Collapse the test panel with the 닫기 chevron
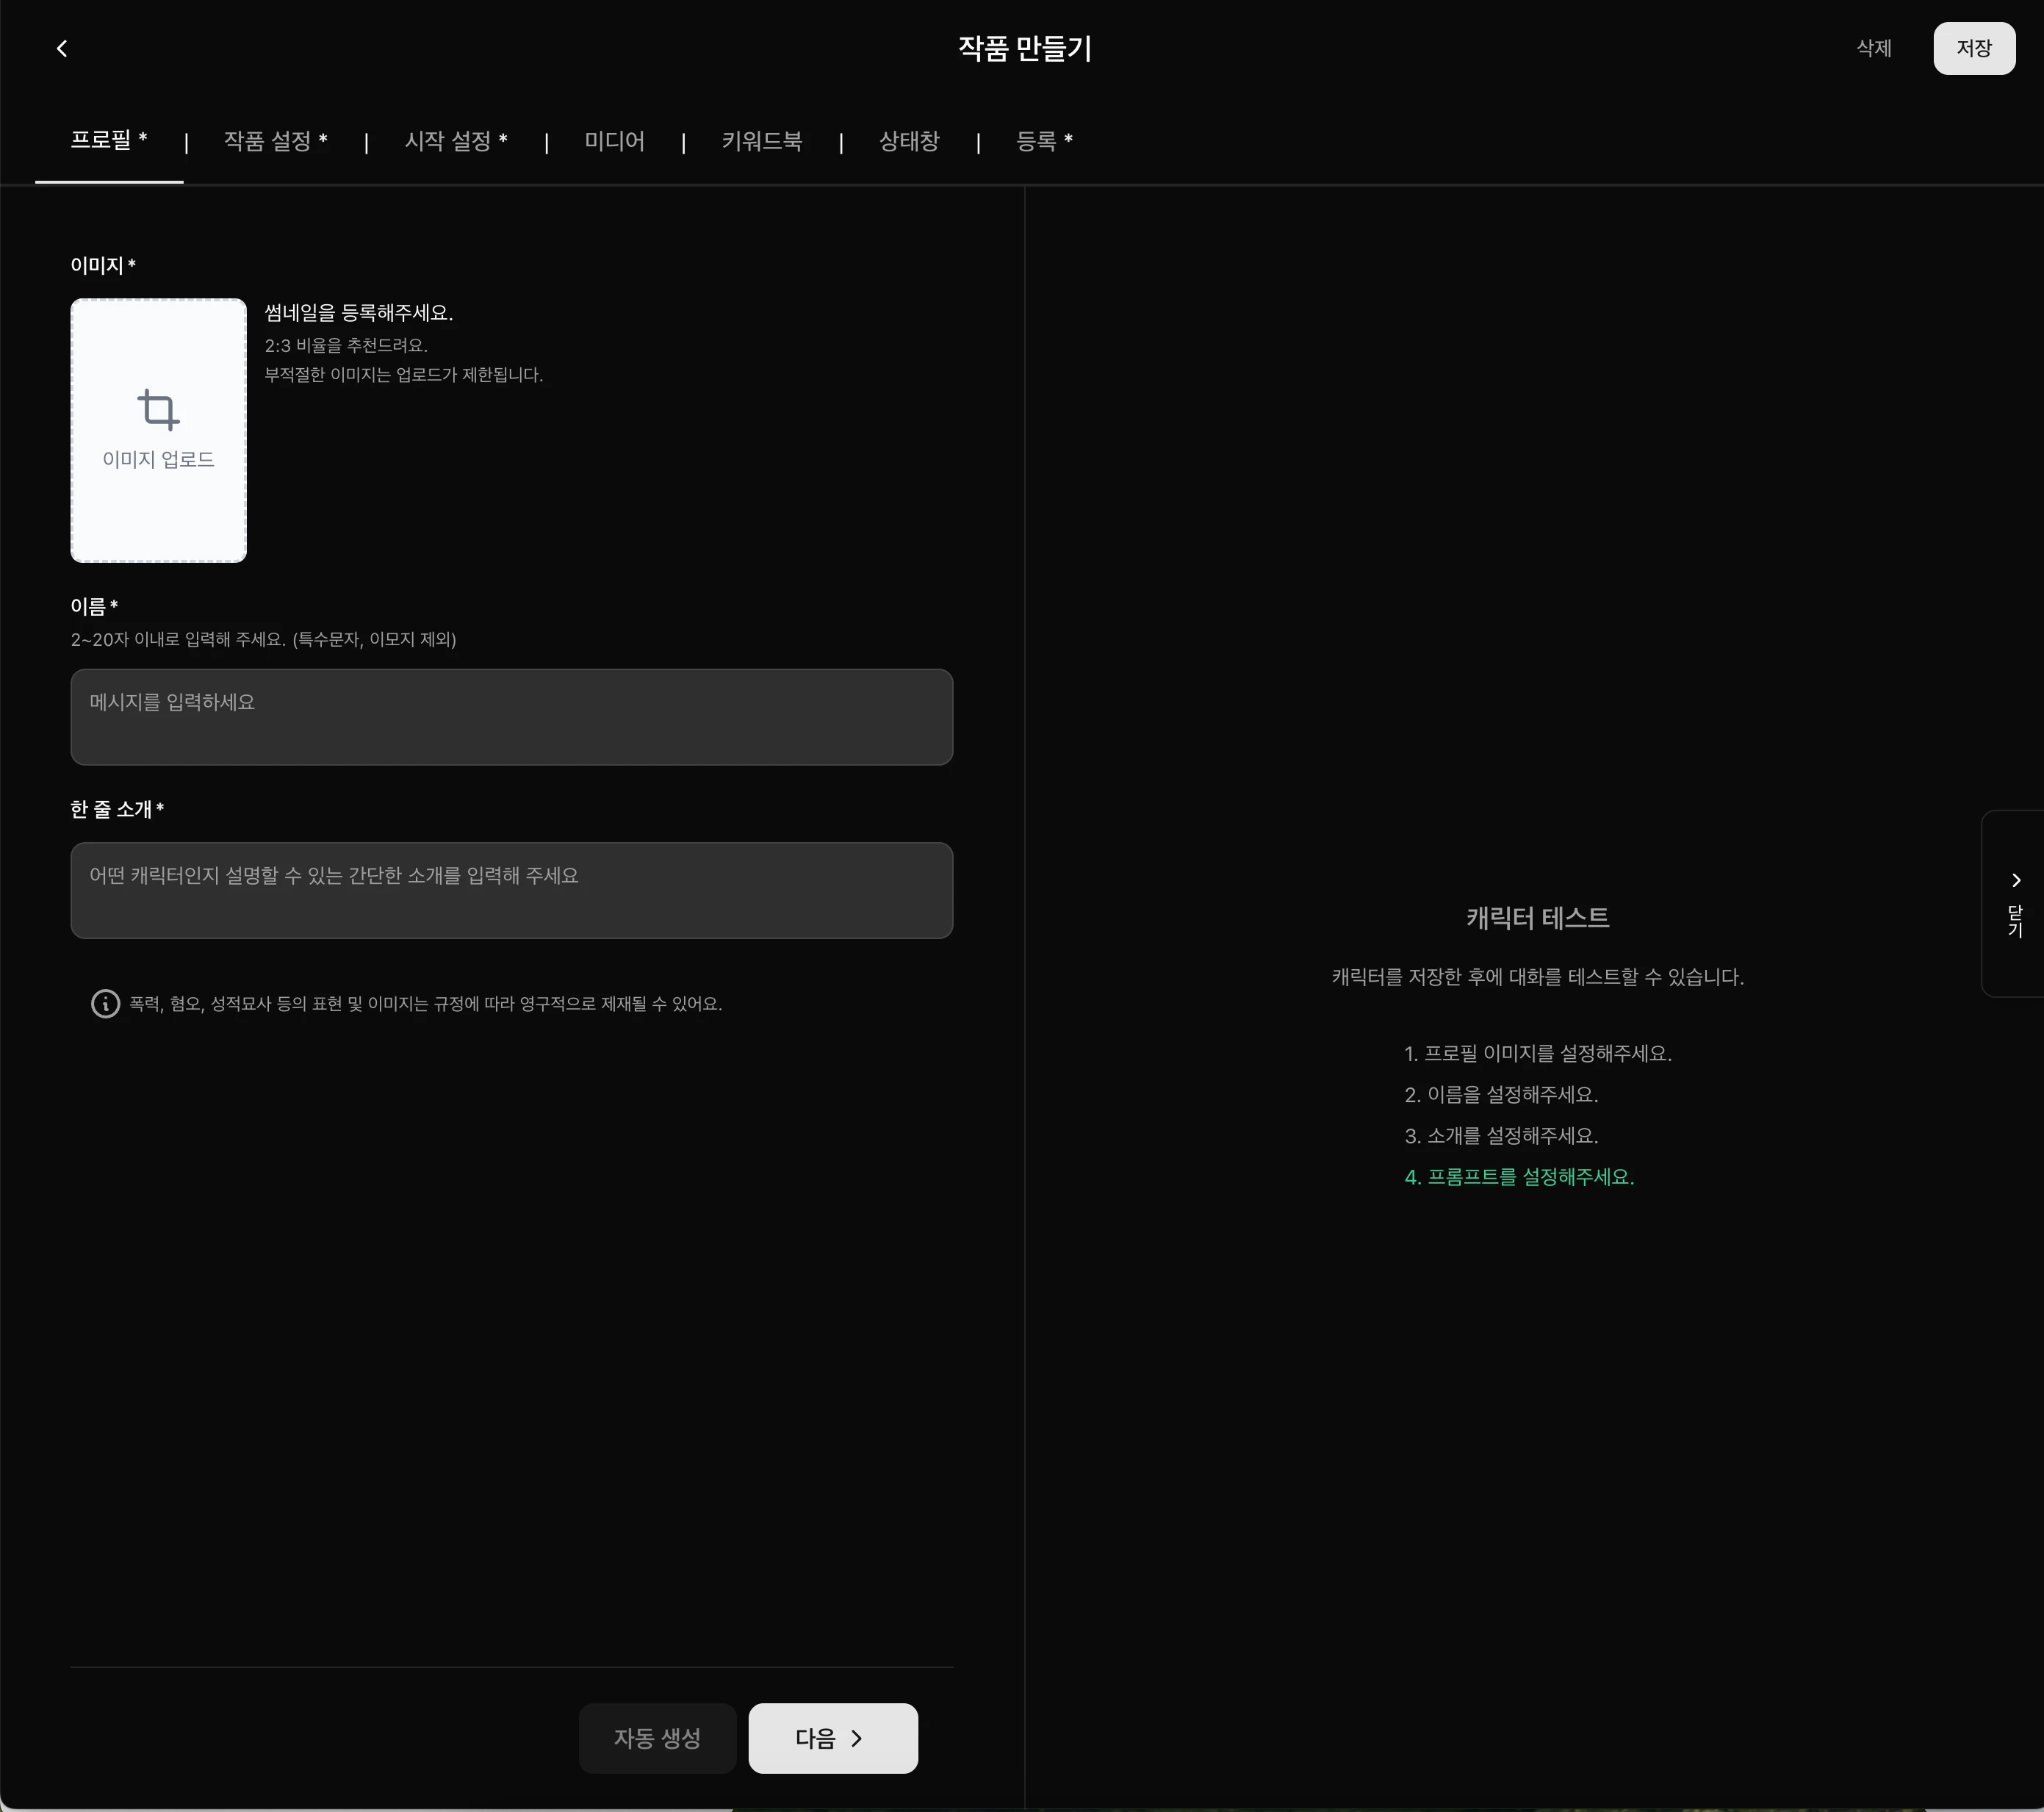 click(x=2015, y=880)
